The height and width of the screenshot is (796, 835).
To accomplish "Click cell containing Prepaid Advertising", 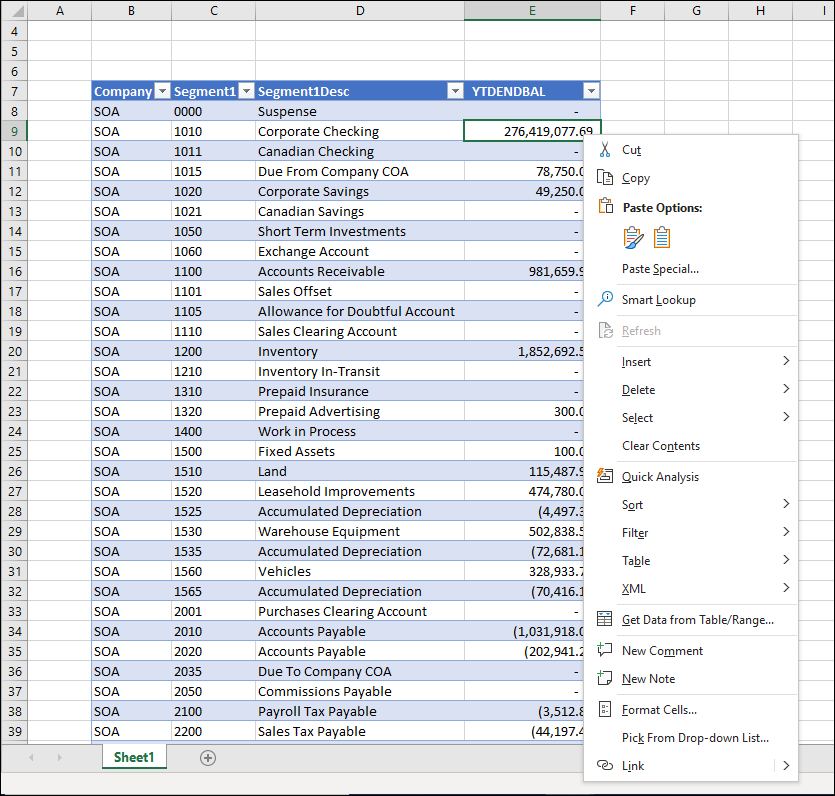I will click(360, 412).
